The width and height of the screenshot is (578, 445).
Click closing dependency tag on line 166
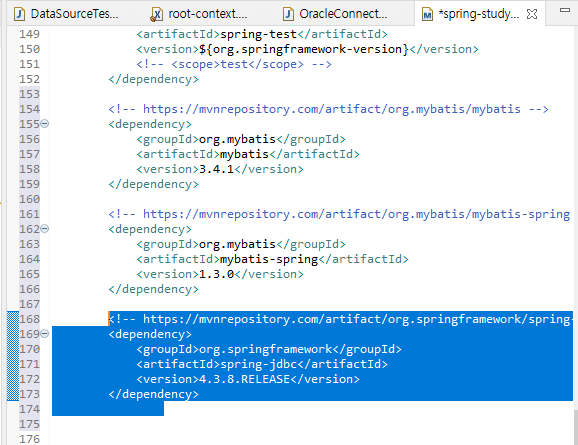153,289
